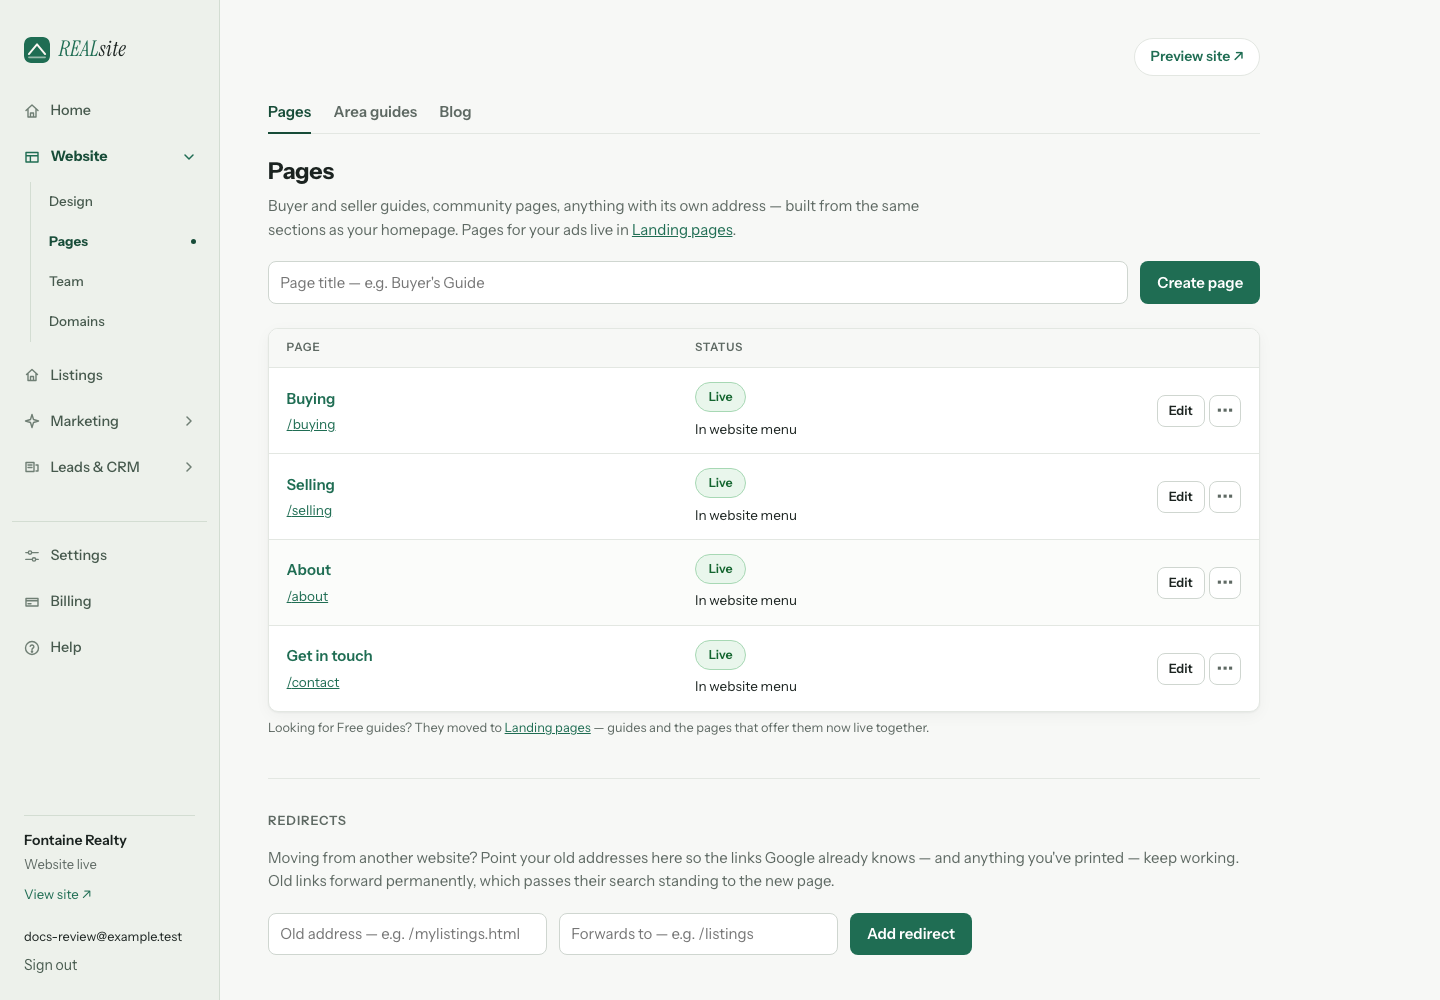The height and width of the screenshot is (1000, 1440).
Task: Open Domains in the Website submenu
Action: tap(77, 322)
